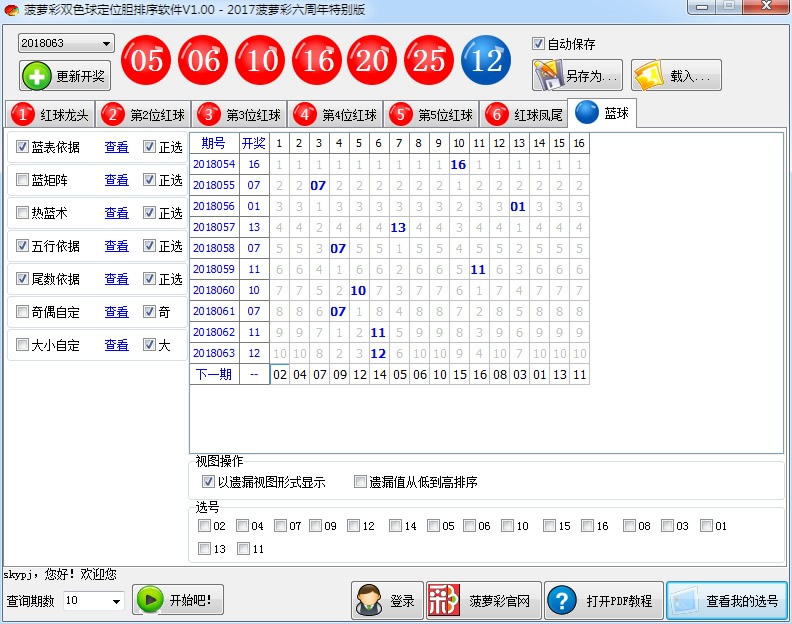
Task: Check the 遗漏值从低到高排序 option
Action: click(x=361, y=482)
